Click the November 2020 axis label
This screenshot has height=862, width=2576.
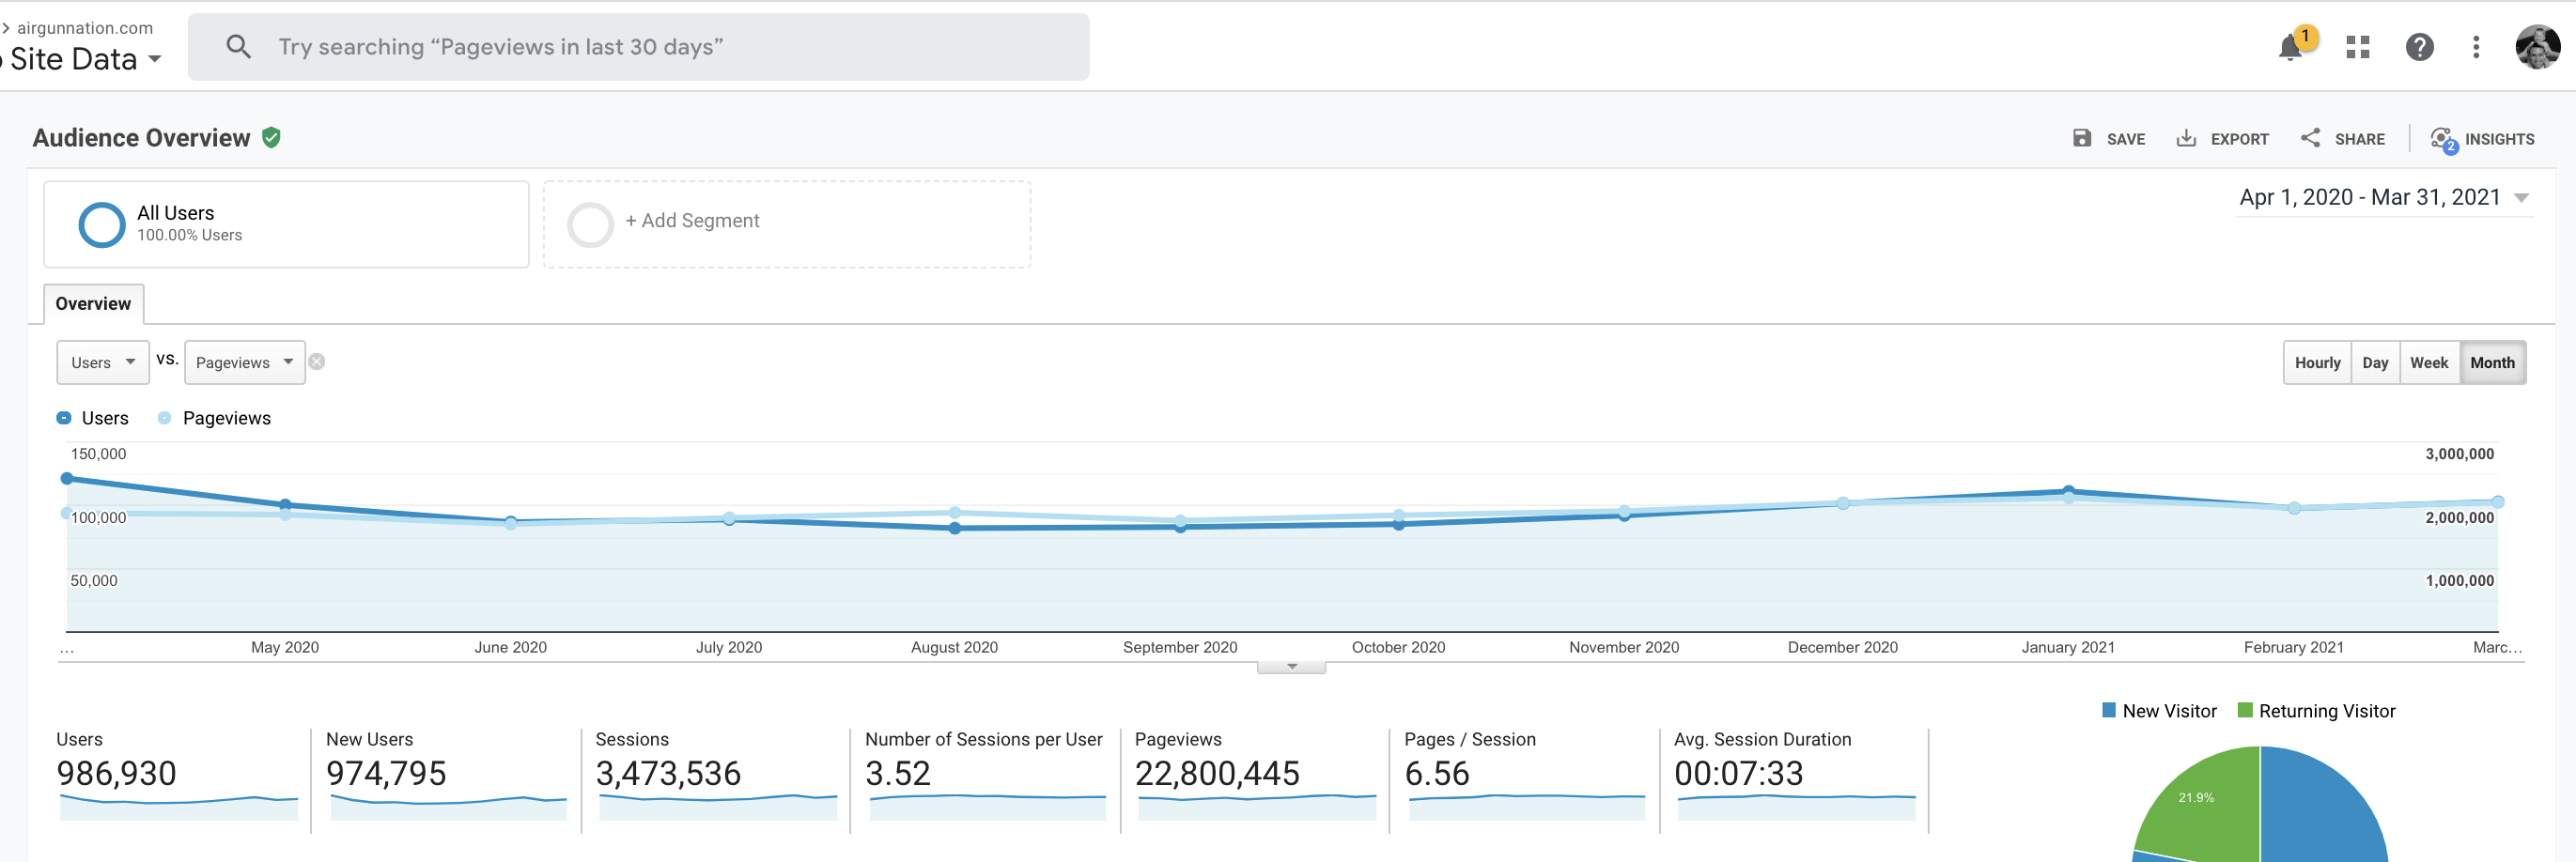click(1624, 647)
